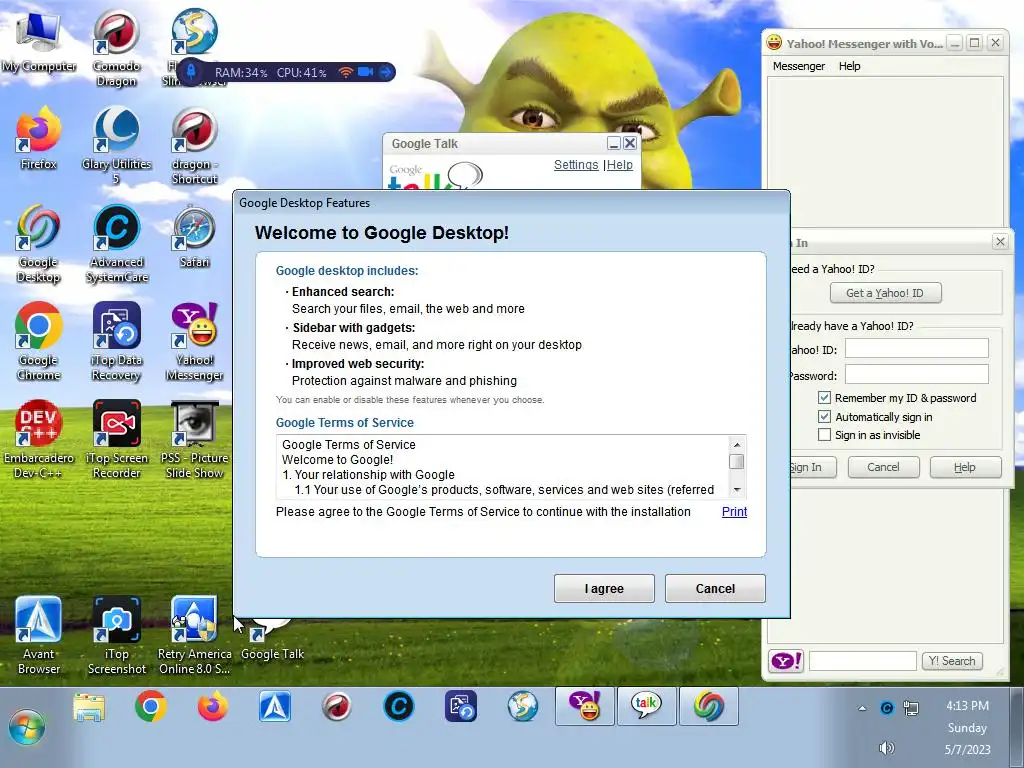Open PSS - Picture Slide Show icon
The height and width of the screenshot is (768, 1024).
[195, 439]
